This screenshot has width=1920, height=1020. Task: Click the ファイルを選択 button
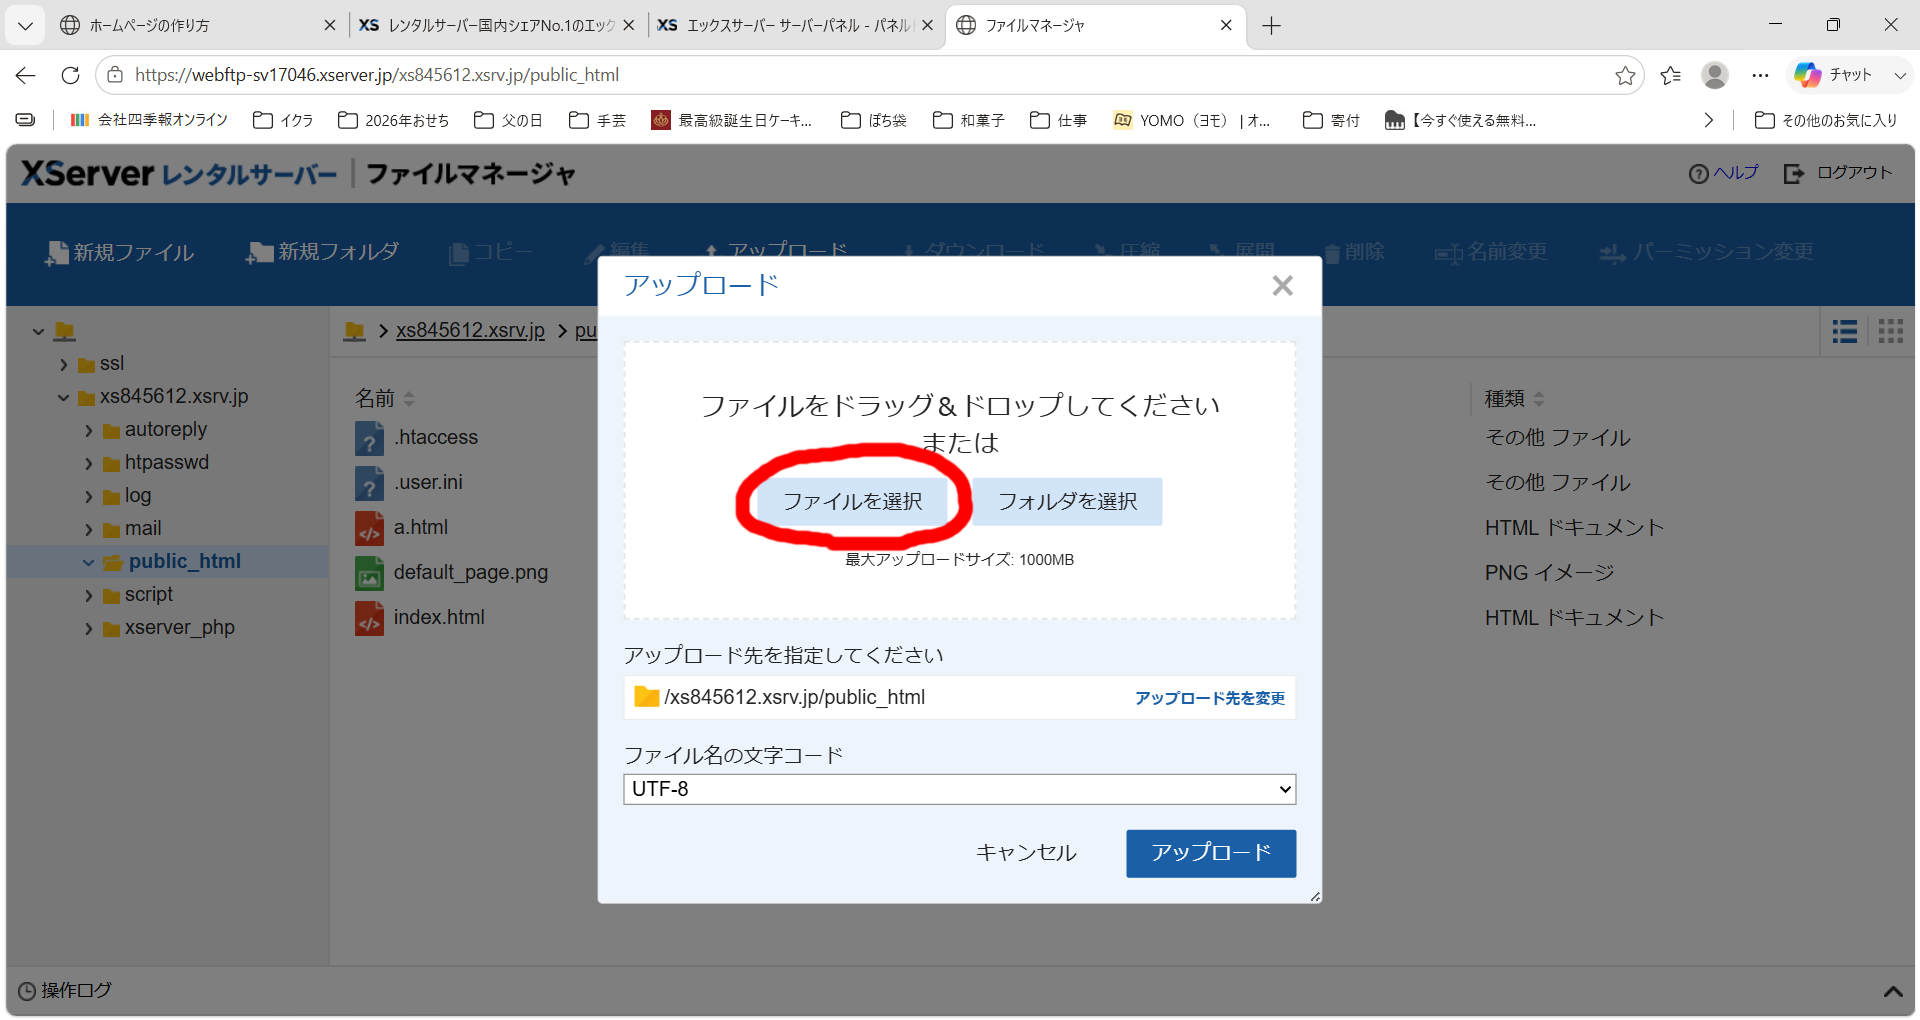[852, 501]
